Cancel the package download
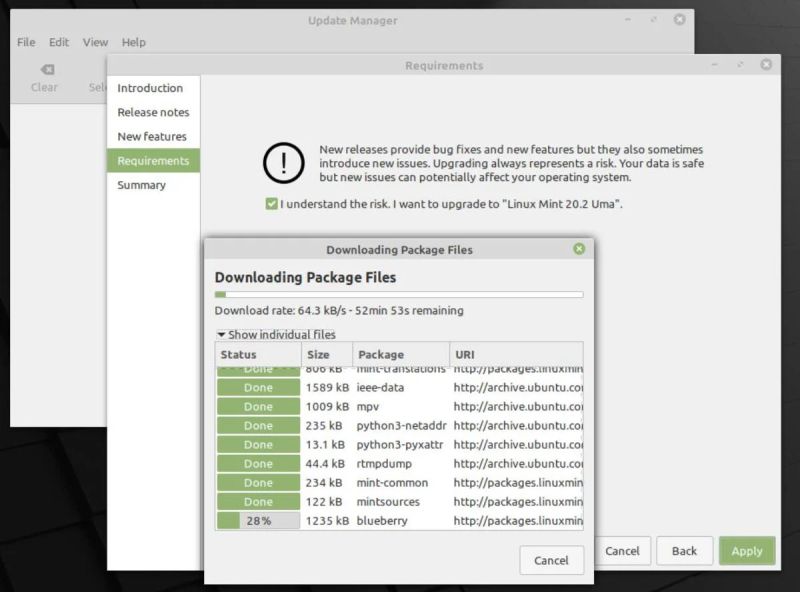This screenshot has width=800, height=592. point(551,561)
